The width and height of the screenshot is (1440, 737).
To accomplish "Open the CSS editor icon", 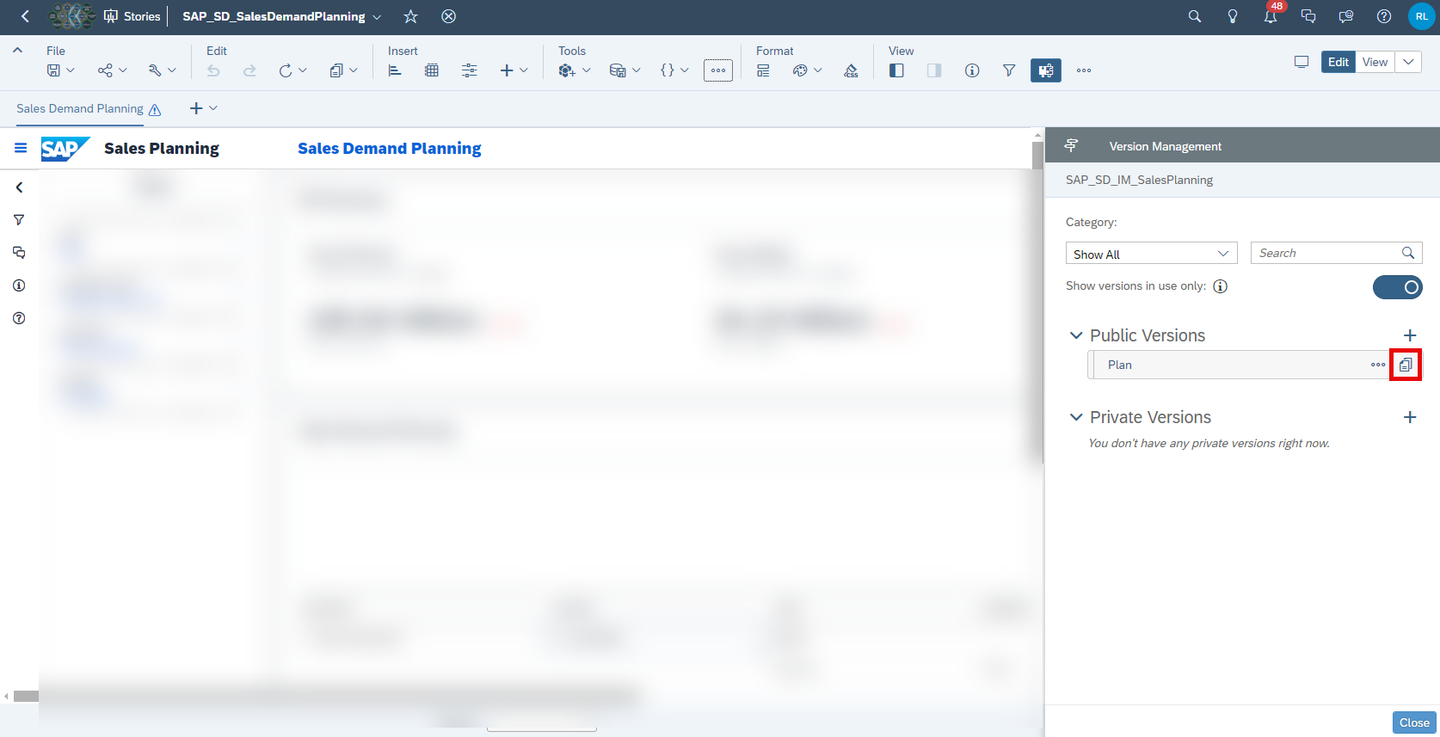I will 851,70.
